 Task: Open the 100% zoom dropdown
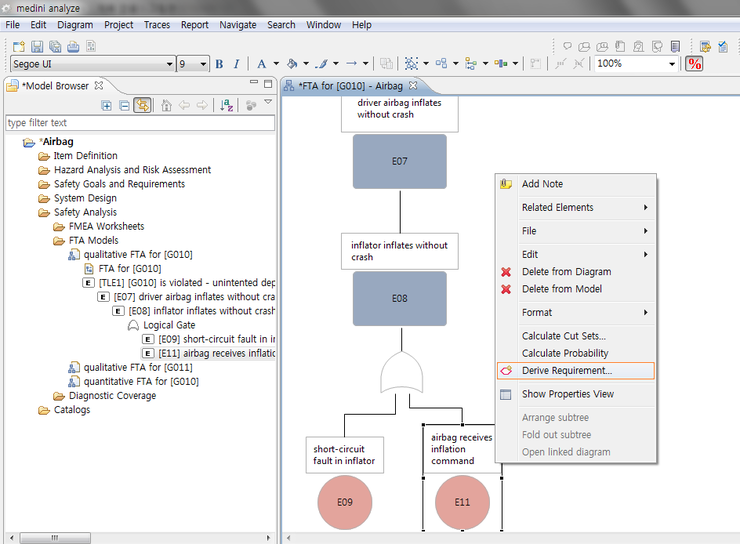[x=672, y=64]
